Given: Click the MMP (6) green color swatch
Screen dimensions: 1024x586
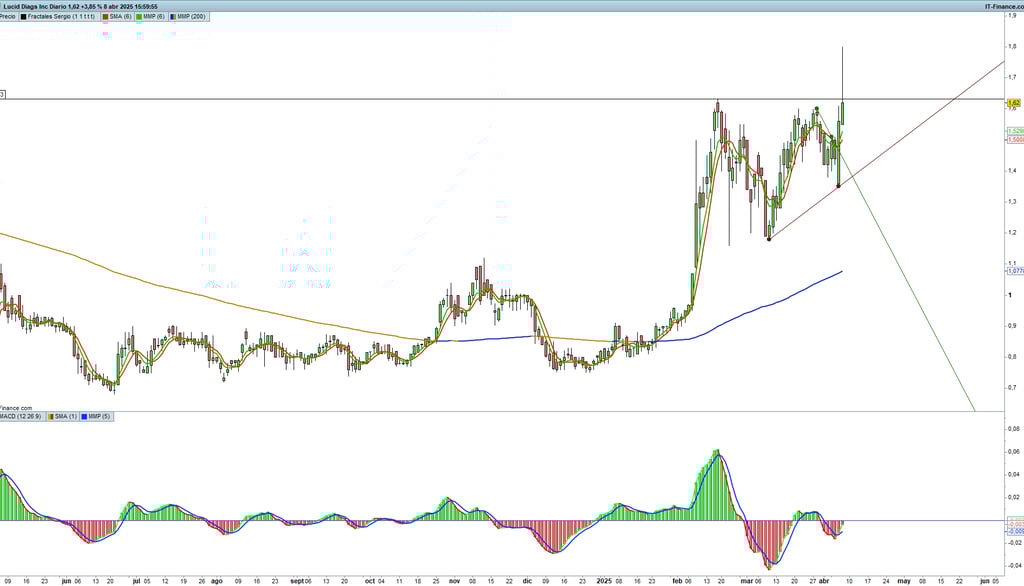Looking at the screenshot, I should point(138,16).
